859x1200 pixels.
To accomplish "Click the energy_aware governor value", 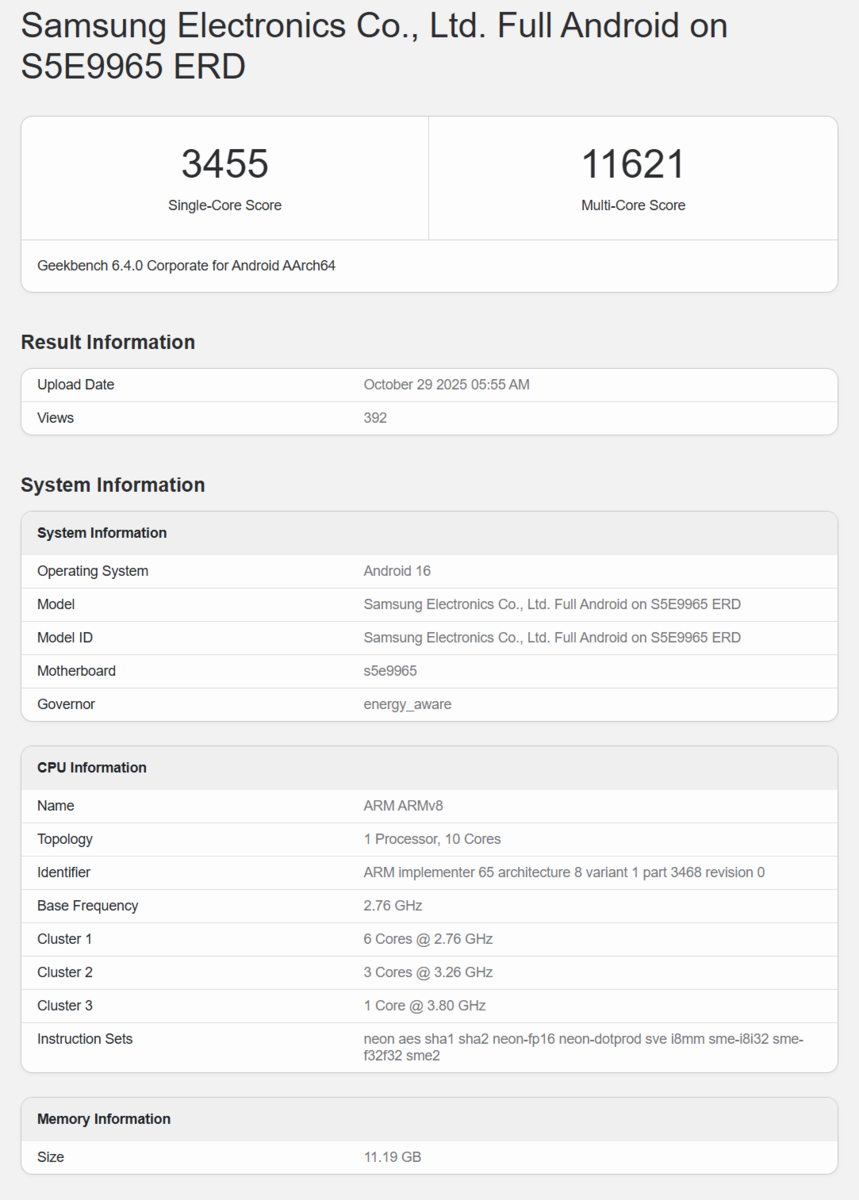I will (407, 704).
